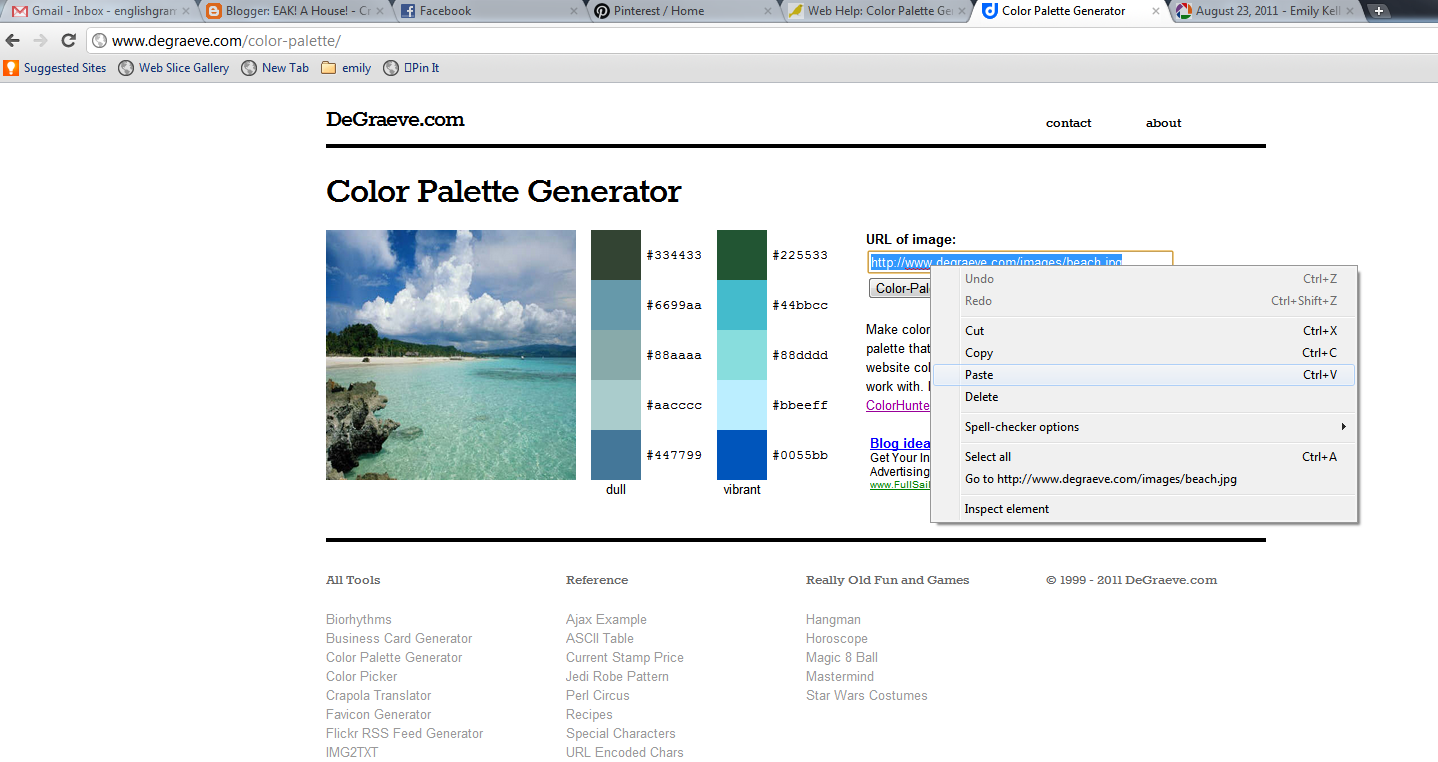Open the emily bookmarks folder
The image size is (1438, 762).
point(345,67)
